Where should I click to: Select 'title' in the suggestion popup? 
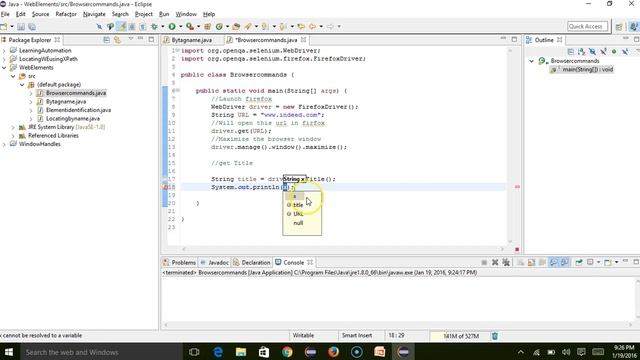298,205
